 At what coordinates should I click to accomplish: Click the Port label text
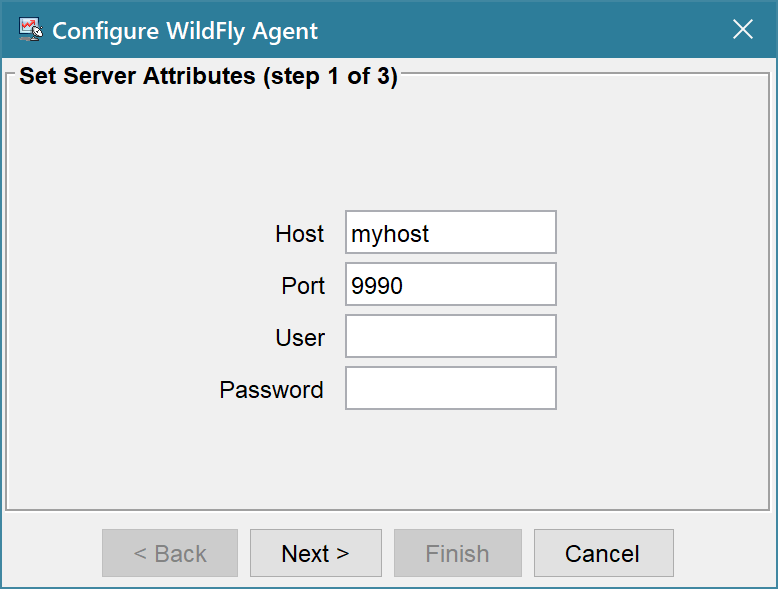[303, 286]
